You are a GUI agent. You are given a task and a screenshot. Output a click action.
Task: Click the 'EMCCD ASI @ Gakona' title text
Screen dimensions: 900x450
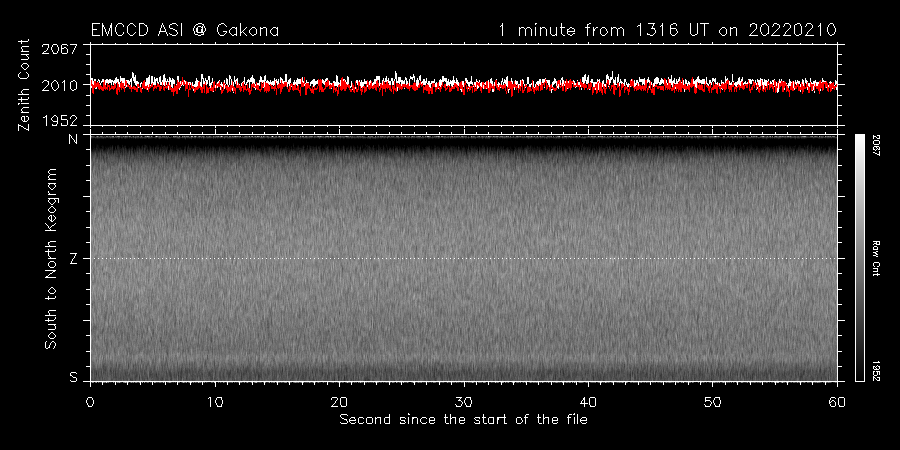point(185,30)
